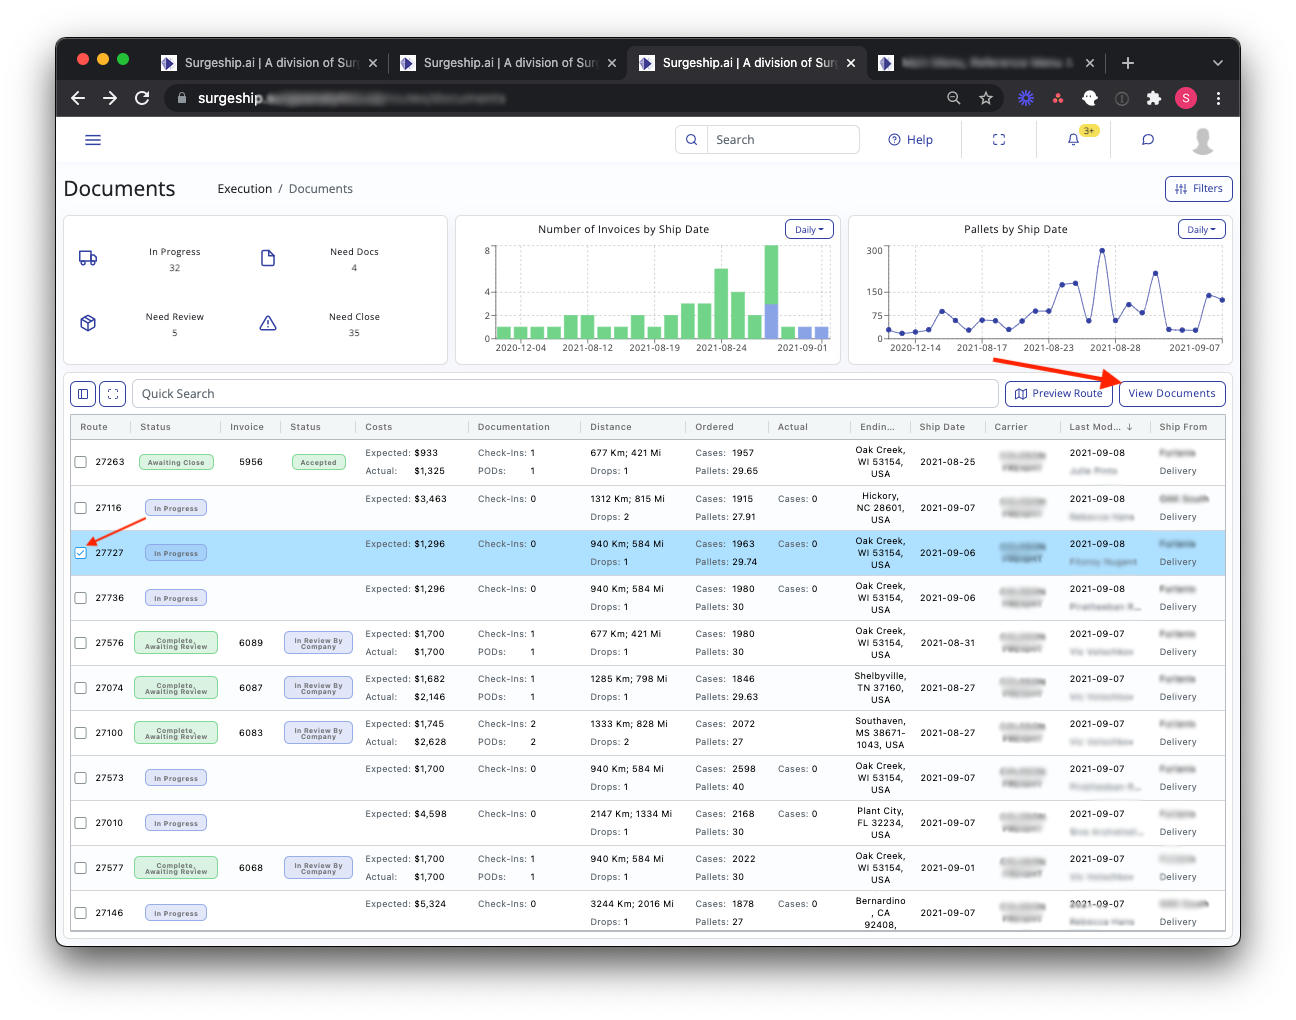The width and height of the screenshot is (1296, 1020).
Task: Click the Need Review box icon
Action: (x=88, y=323)
